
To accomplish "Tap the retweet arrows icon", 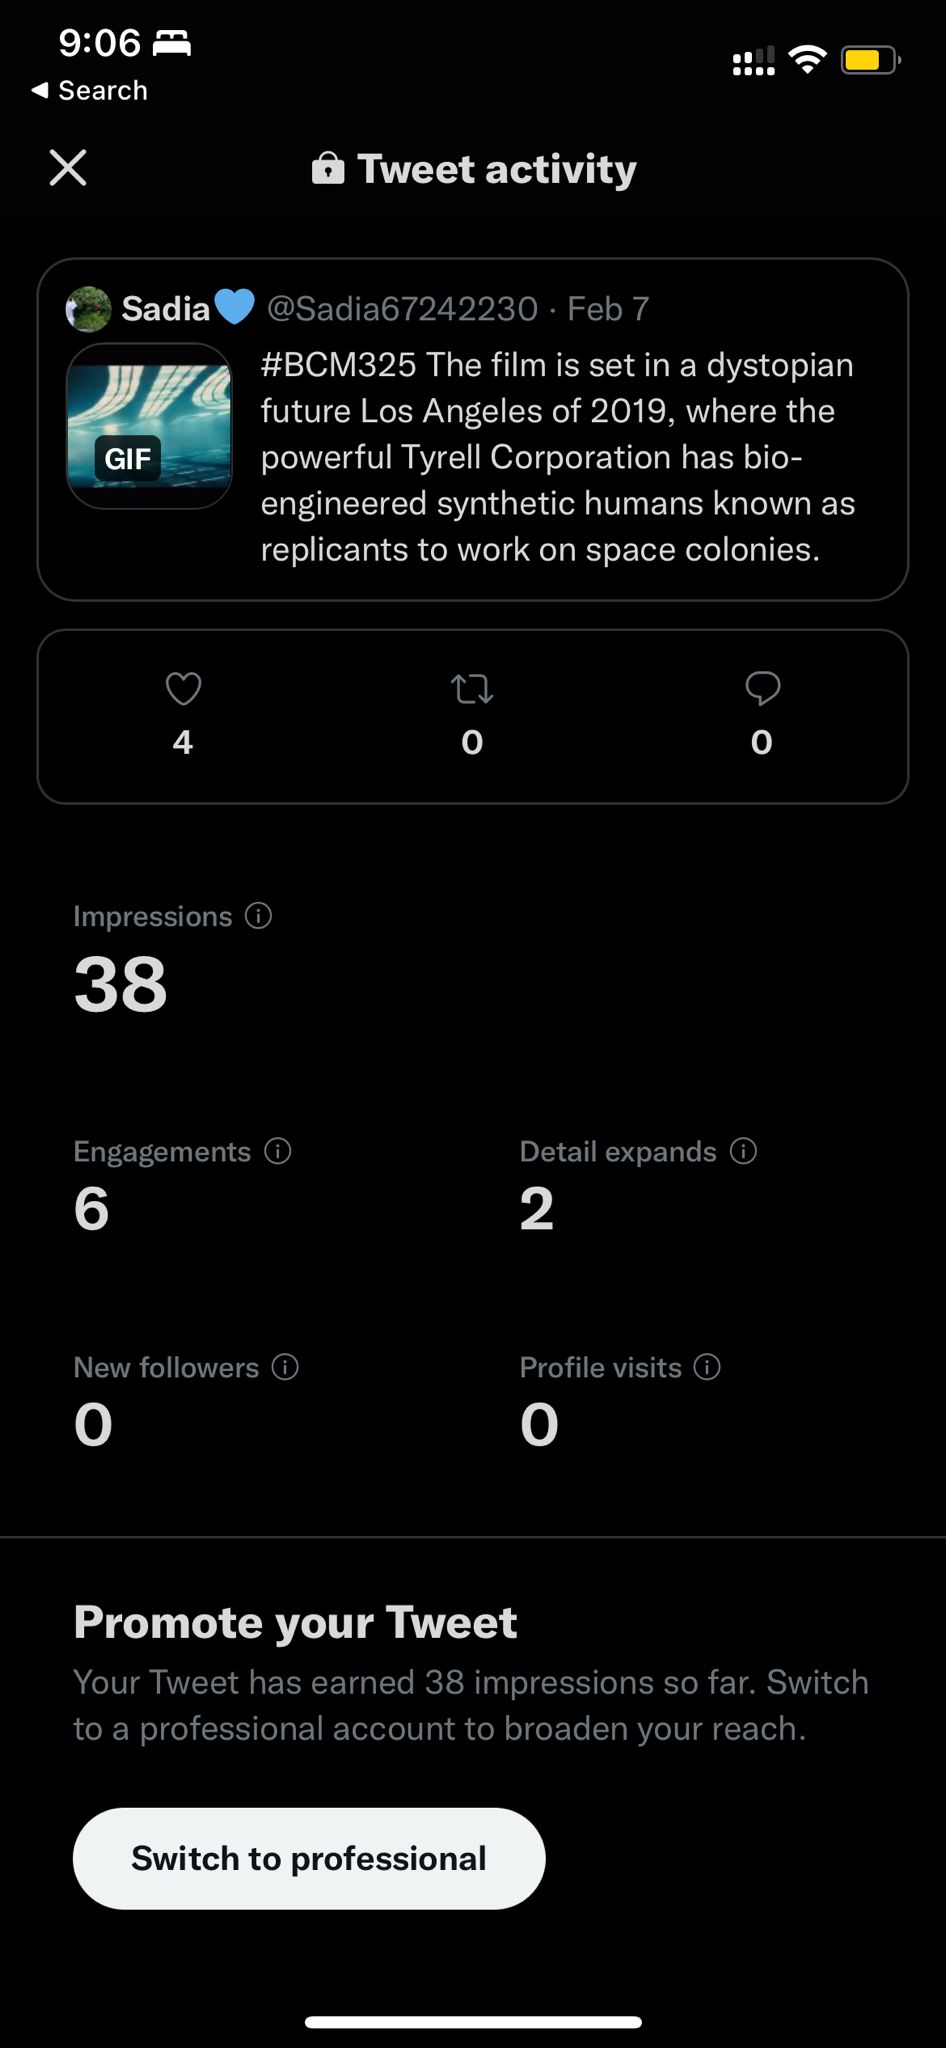I will tap(472, 689).
